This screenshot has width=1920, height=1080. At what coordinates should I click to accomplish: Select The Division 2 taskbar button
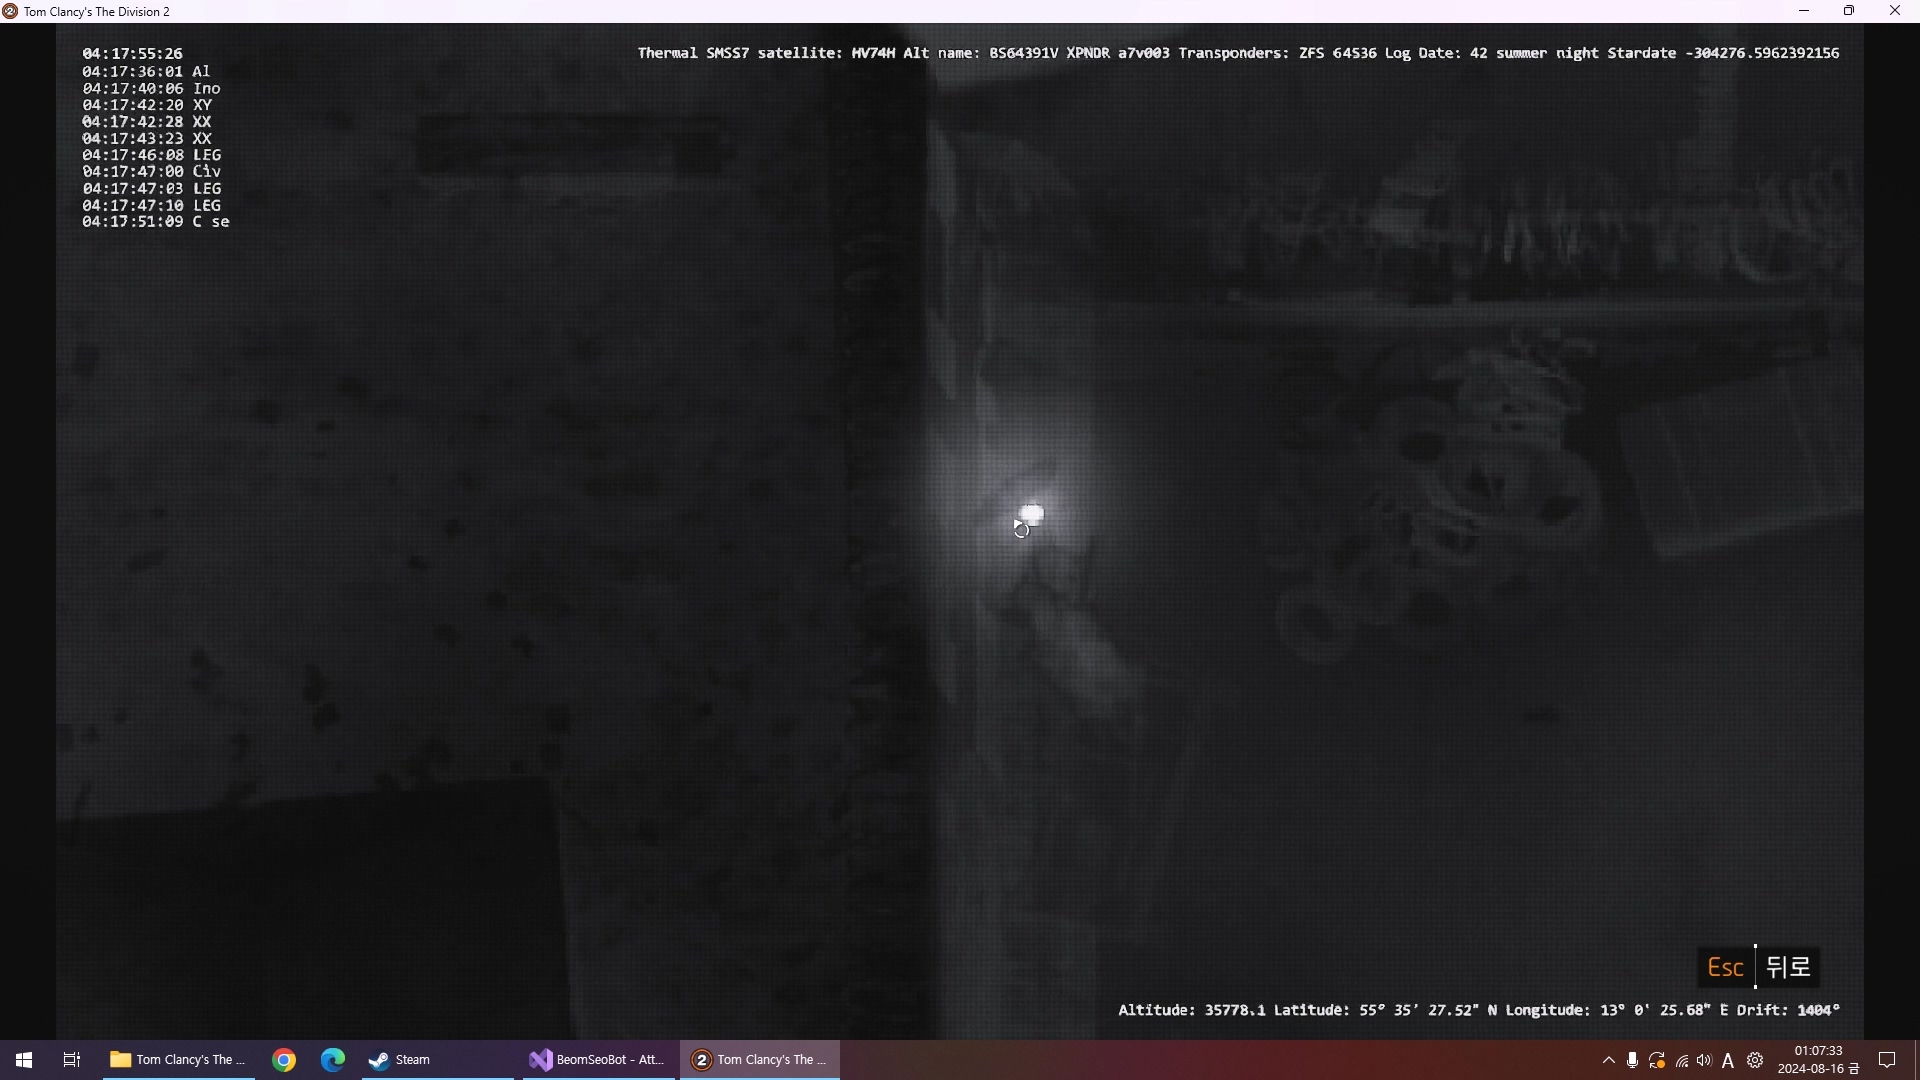(x=760, y=1060)
